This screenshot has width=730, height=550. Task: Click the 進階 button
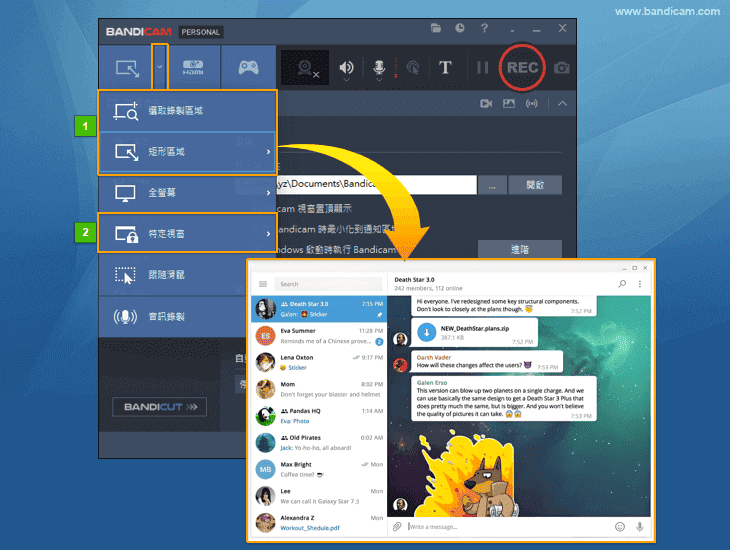(520, 249)
